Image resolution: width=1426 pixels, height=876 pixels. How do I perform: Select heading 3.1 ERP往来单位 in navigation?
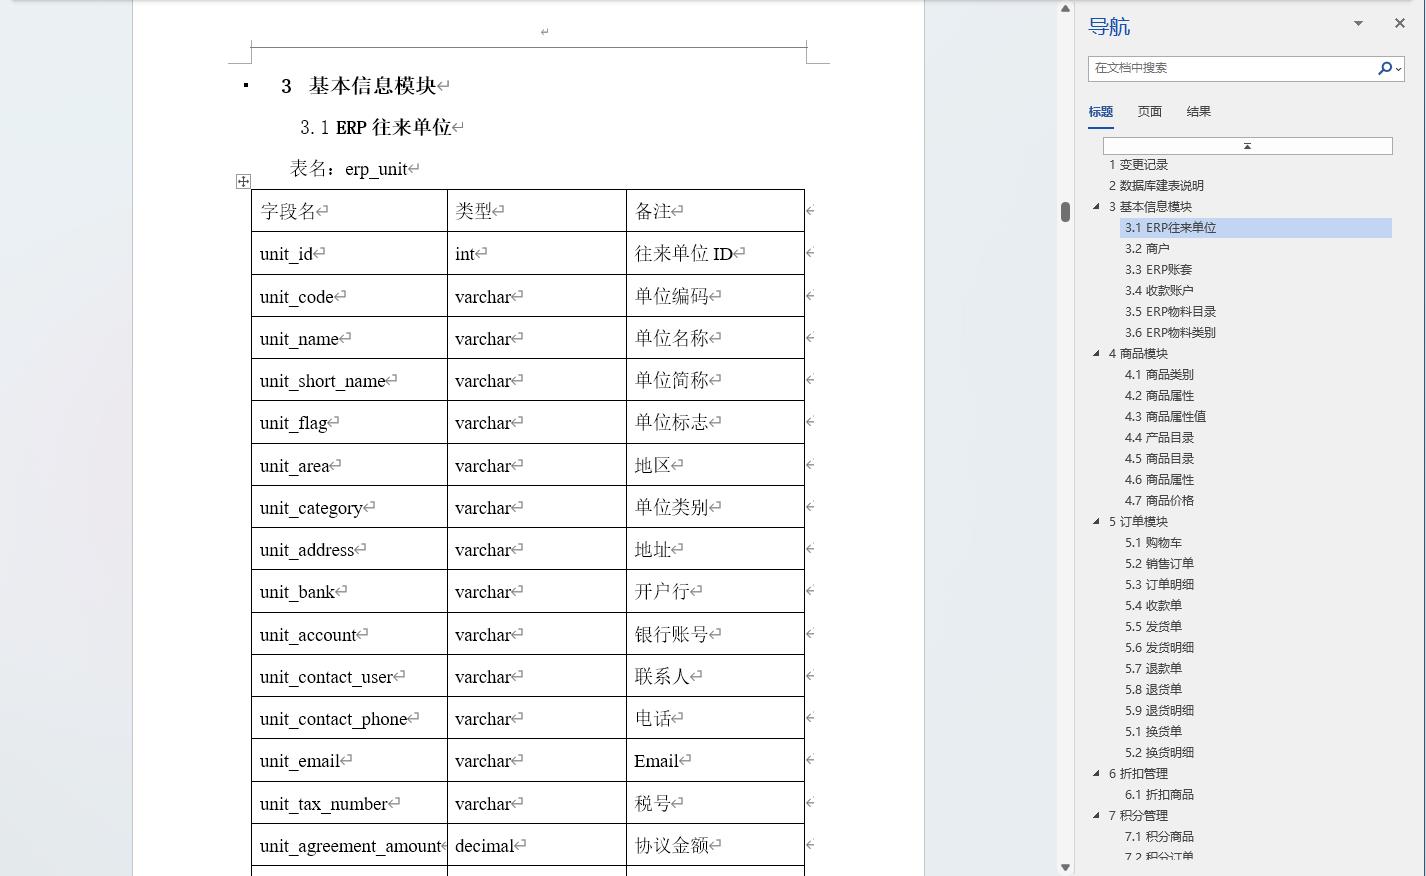coord(1256,228)
